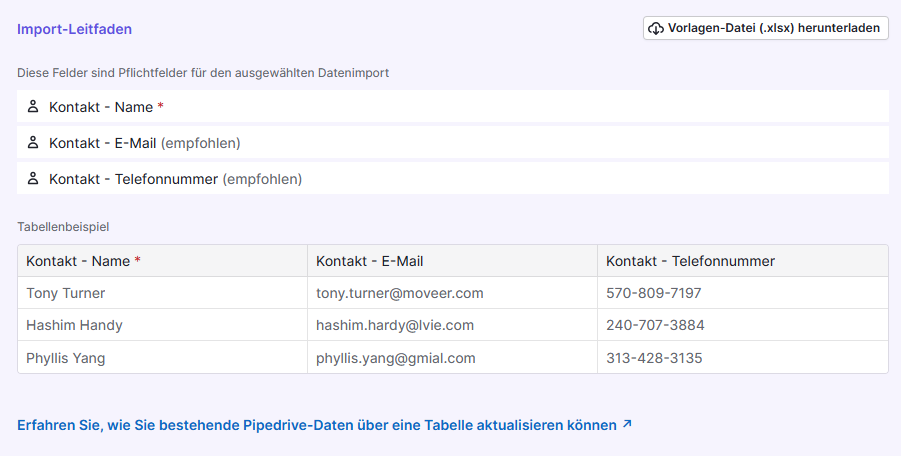Click Kontakt - E-Mail table column header
901x456 pixels.
tap(369, 261)
